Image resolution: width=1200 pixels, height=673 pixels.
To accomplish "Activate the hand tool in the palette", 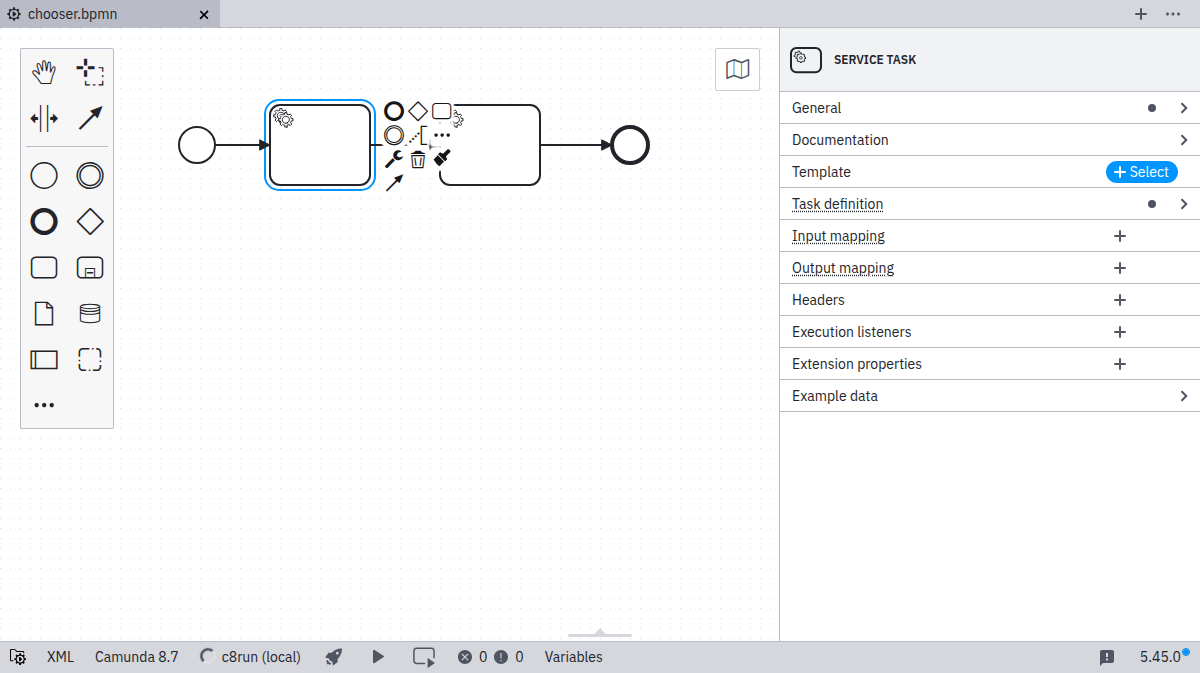I will tap(44, 72).
